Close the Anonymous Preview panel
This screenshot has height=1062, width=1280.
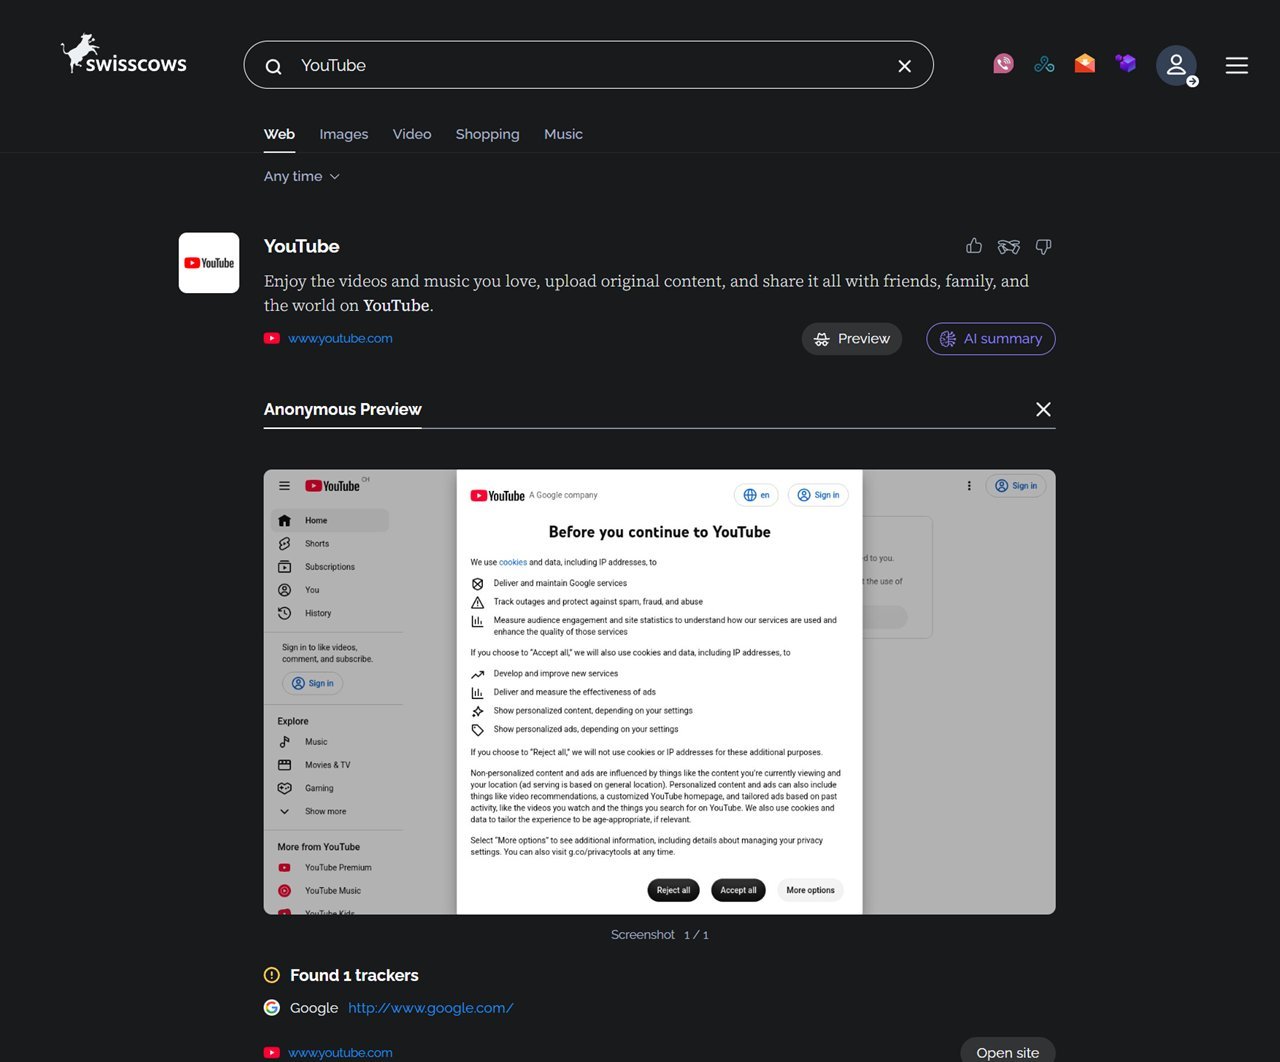(1043, 409)
